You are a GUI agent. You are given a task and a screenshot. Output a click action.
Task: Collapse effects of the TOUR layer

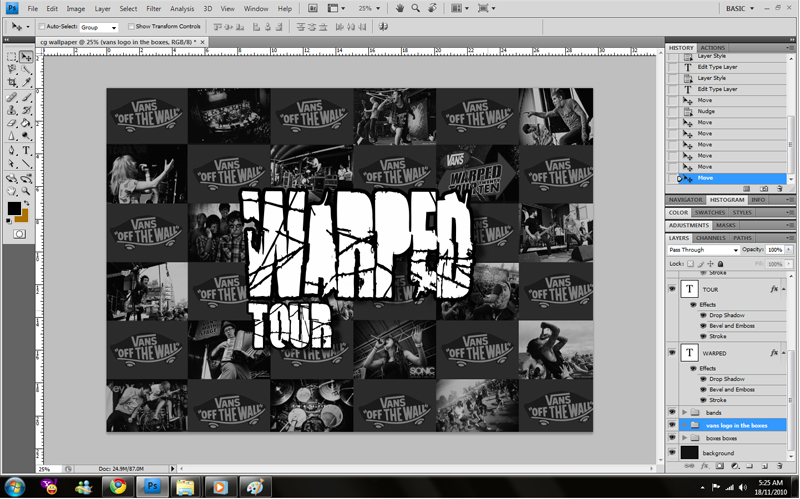point(783,289)
